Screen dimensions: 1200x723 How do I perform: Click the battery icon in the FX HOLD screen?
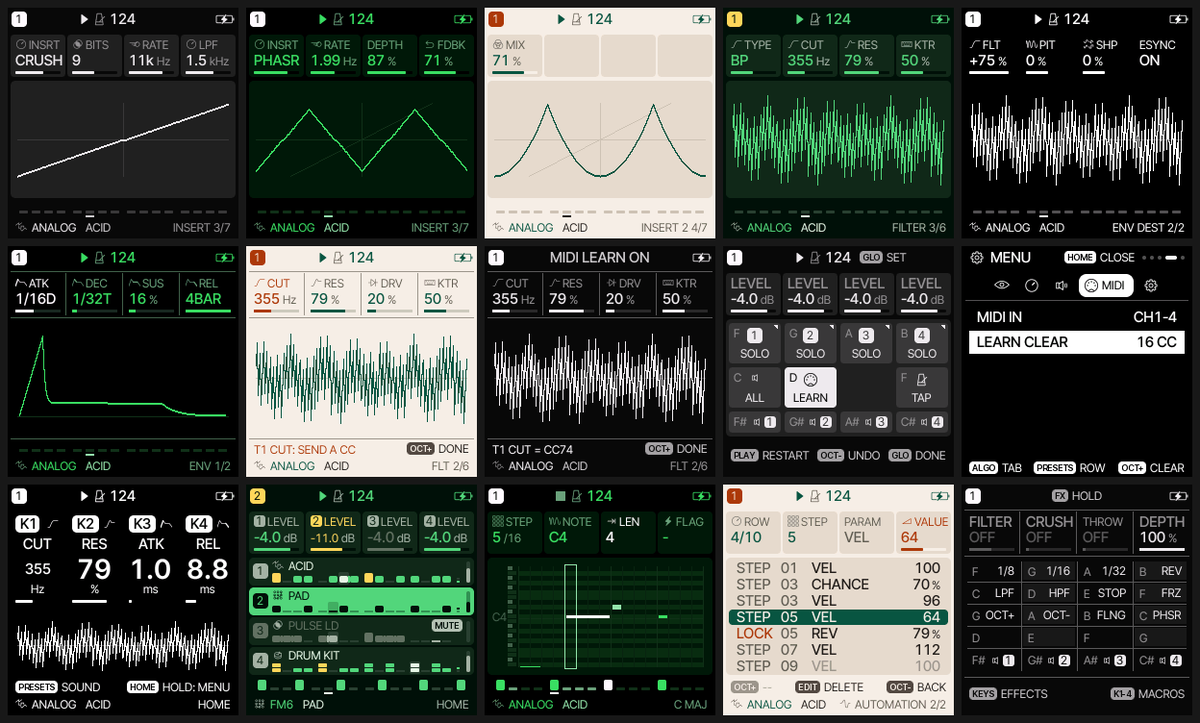click(1179, 496)
